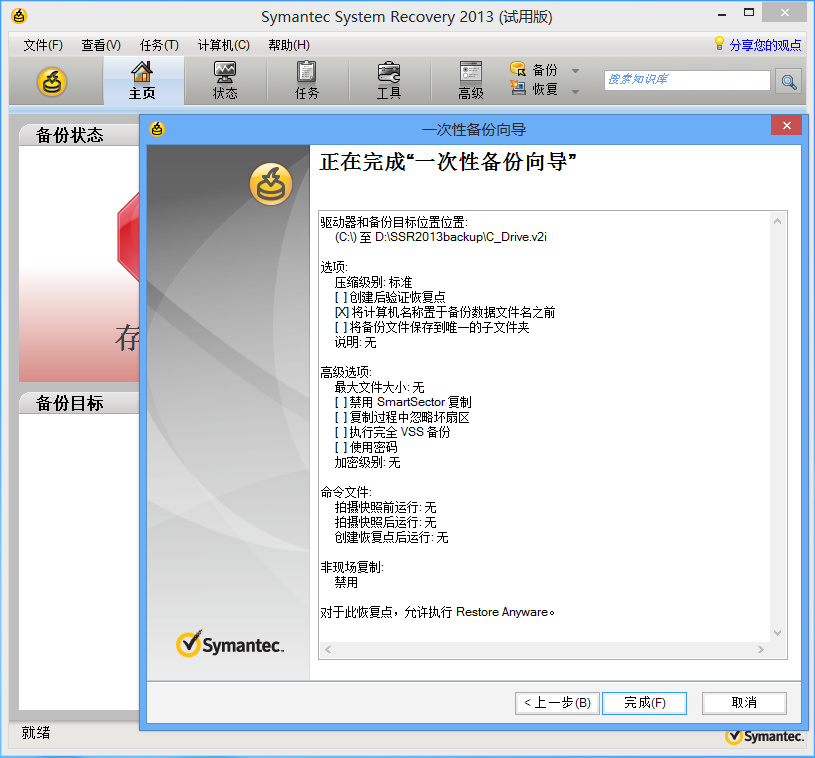Open the 状态 status monitor view
Image resolution: width=815 pixels, height=758 pixels.
[x=225, y=81]
